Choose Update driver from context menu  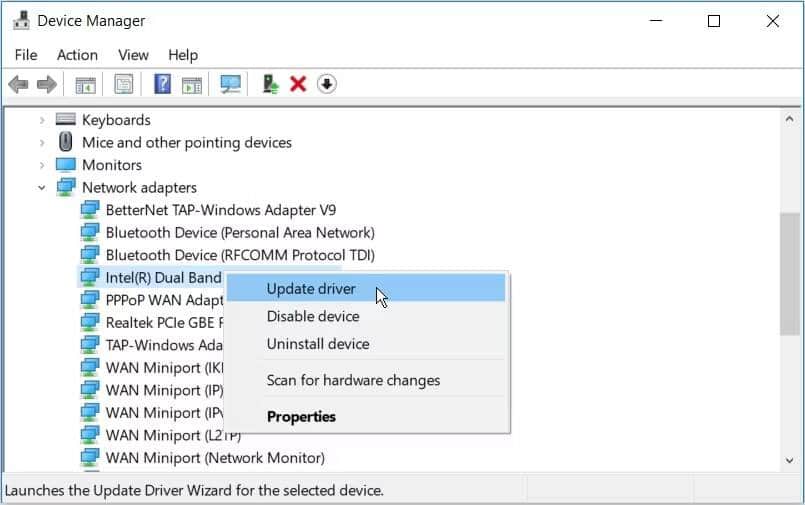point(311,289)
